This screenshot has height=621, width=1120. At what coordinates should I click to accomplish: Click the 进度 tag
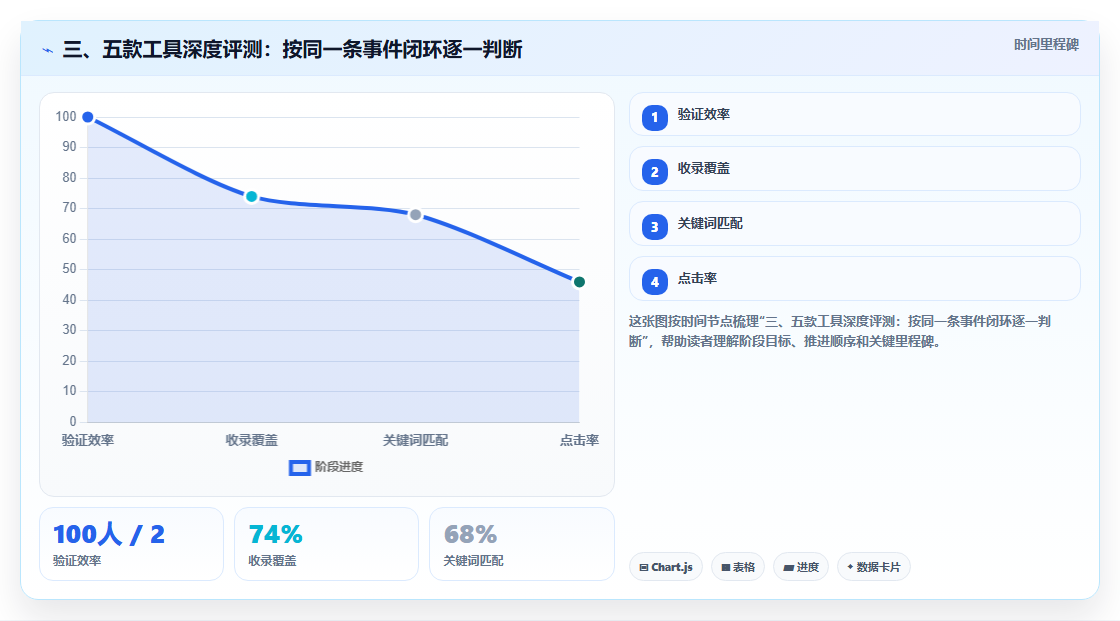pos(801,567)
